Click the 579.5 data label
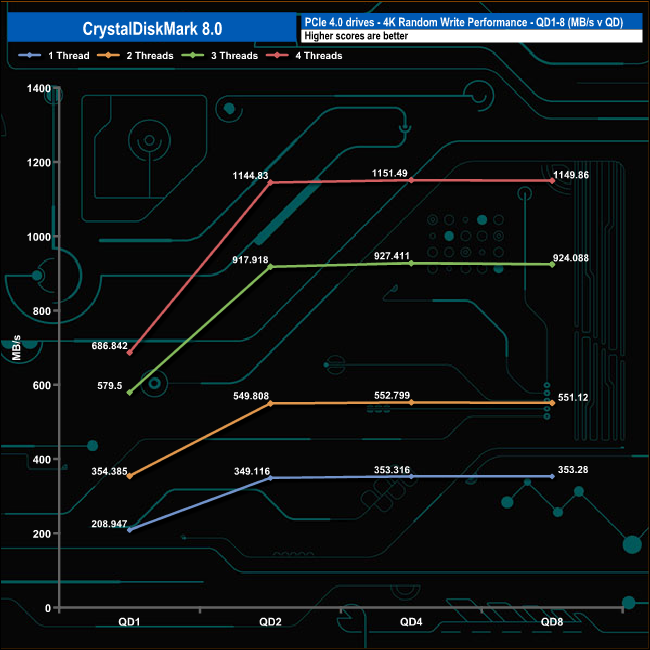The image size is (650, 650). point(110,386)
